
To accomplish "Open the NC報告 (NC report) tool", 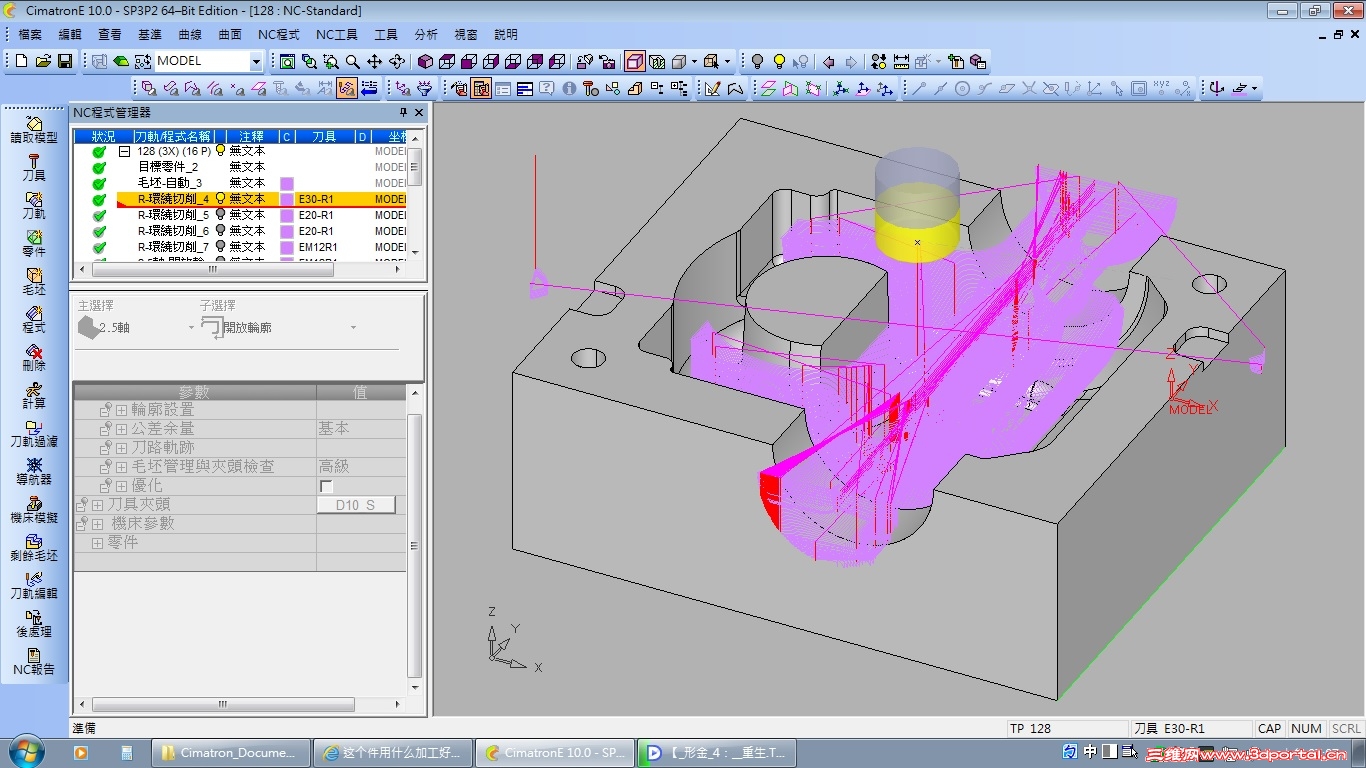I will (x=34, y=661).
